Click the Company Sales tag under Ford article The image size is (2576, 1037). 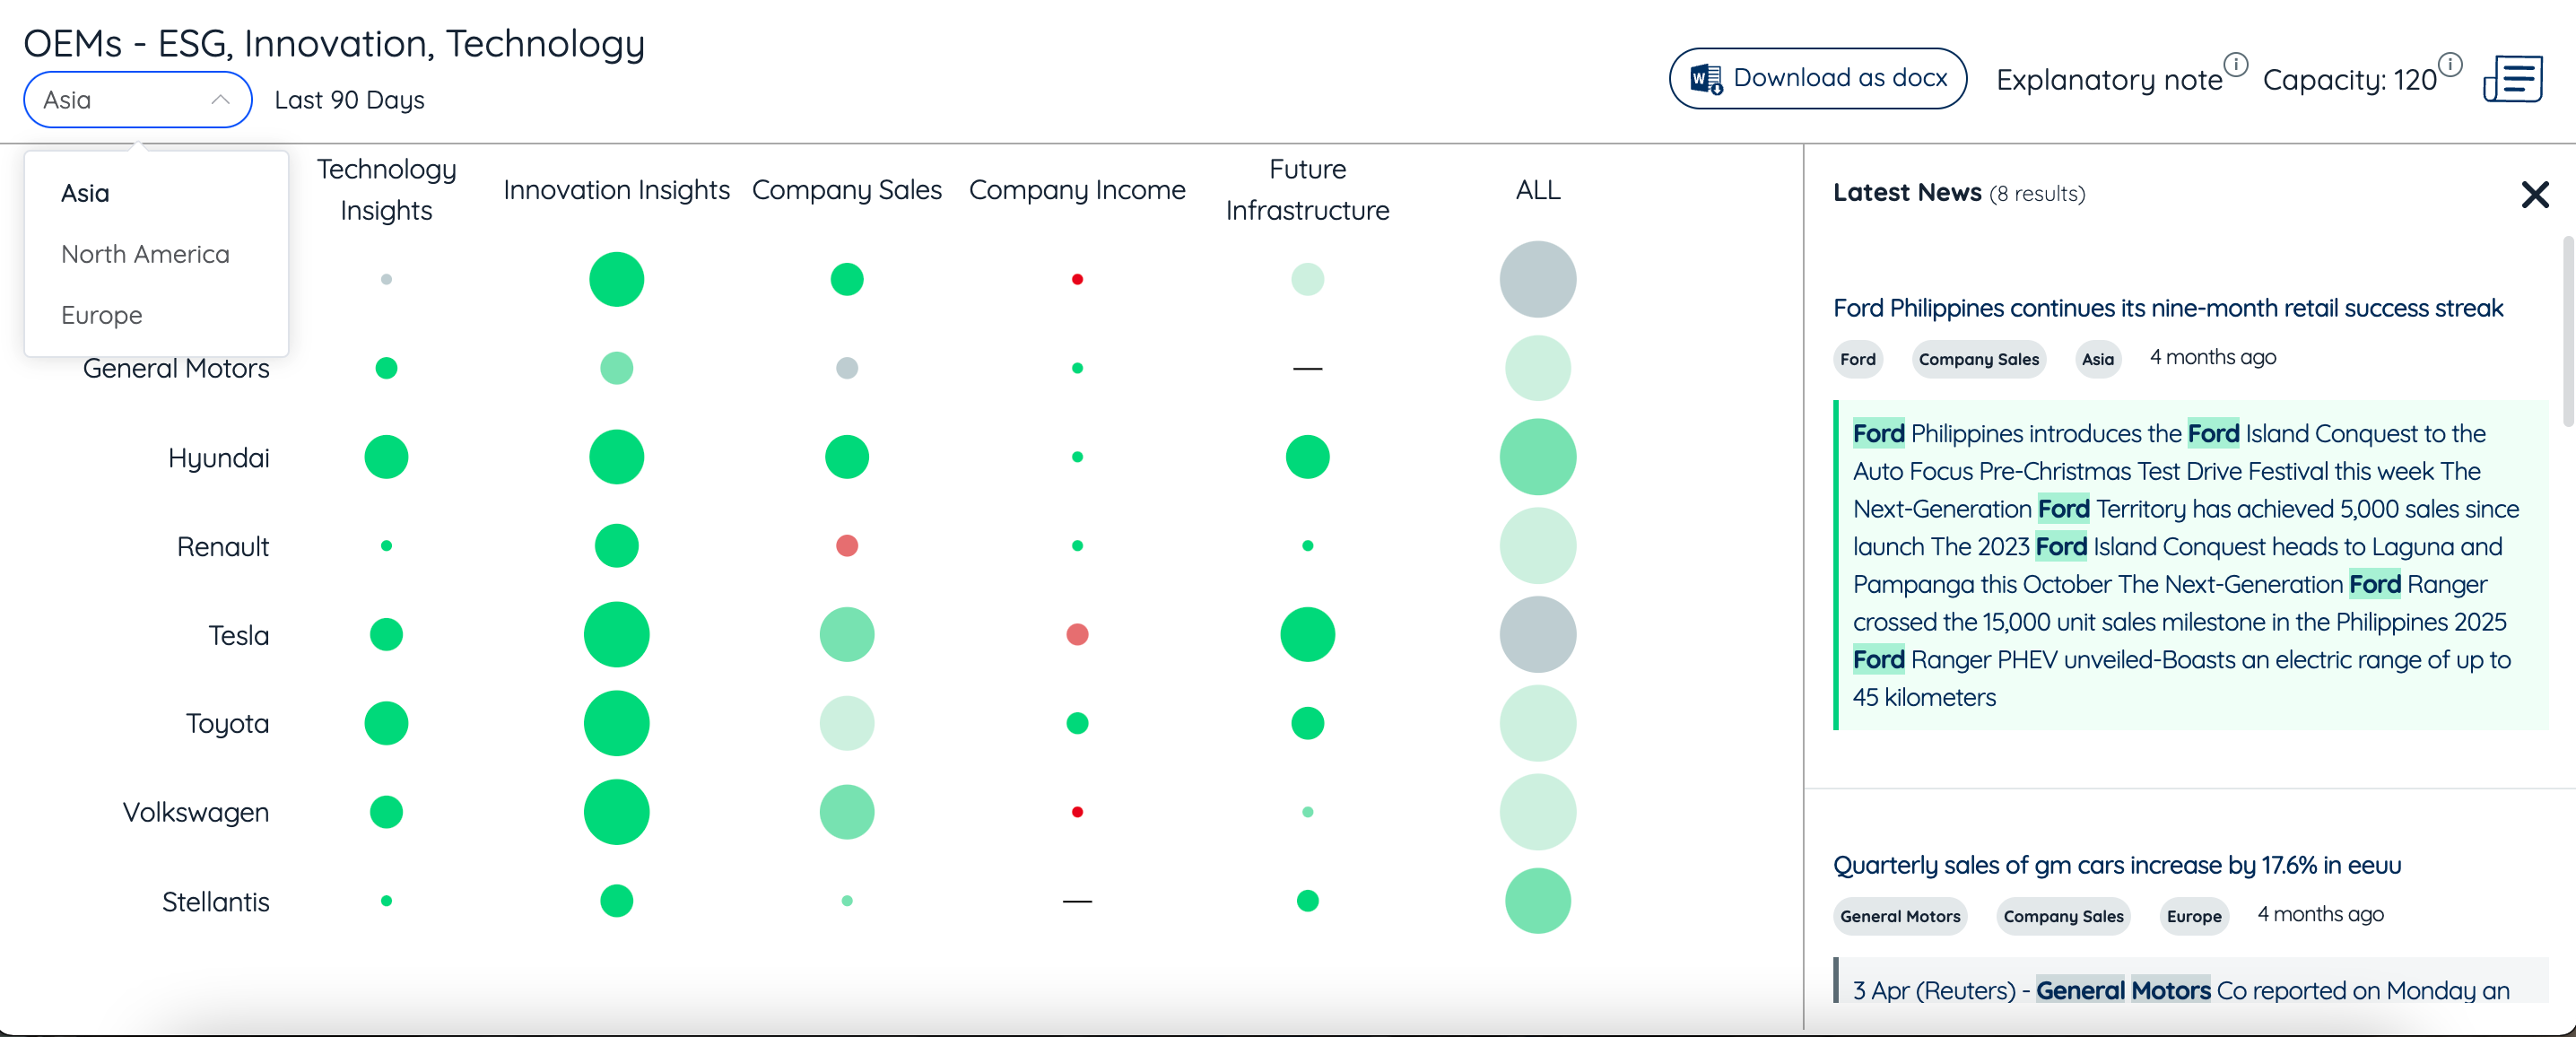[x=1977, y=359]
